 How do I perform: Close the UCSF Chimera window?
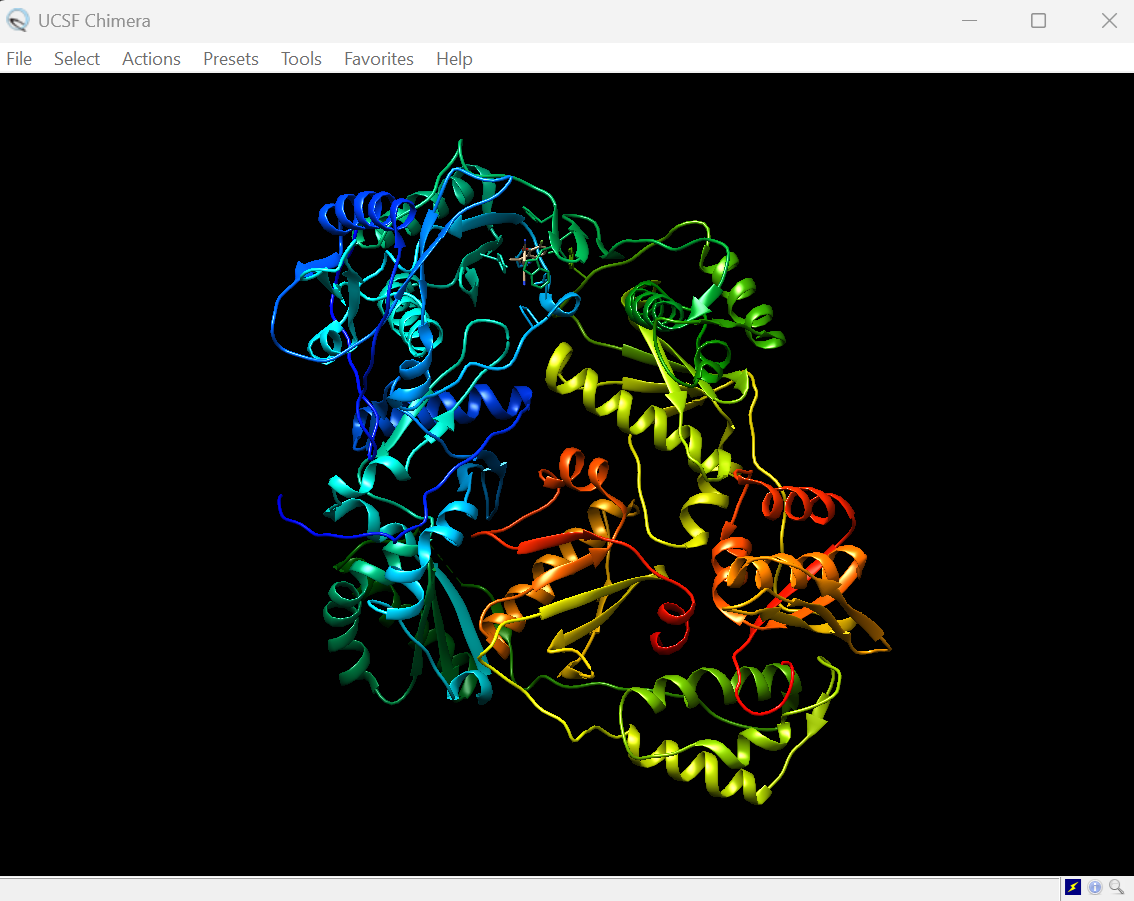pos(1109,20)
